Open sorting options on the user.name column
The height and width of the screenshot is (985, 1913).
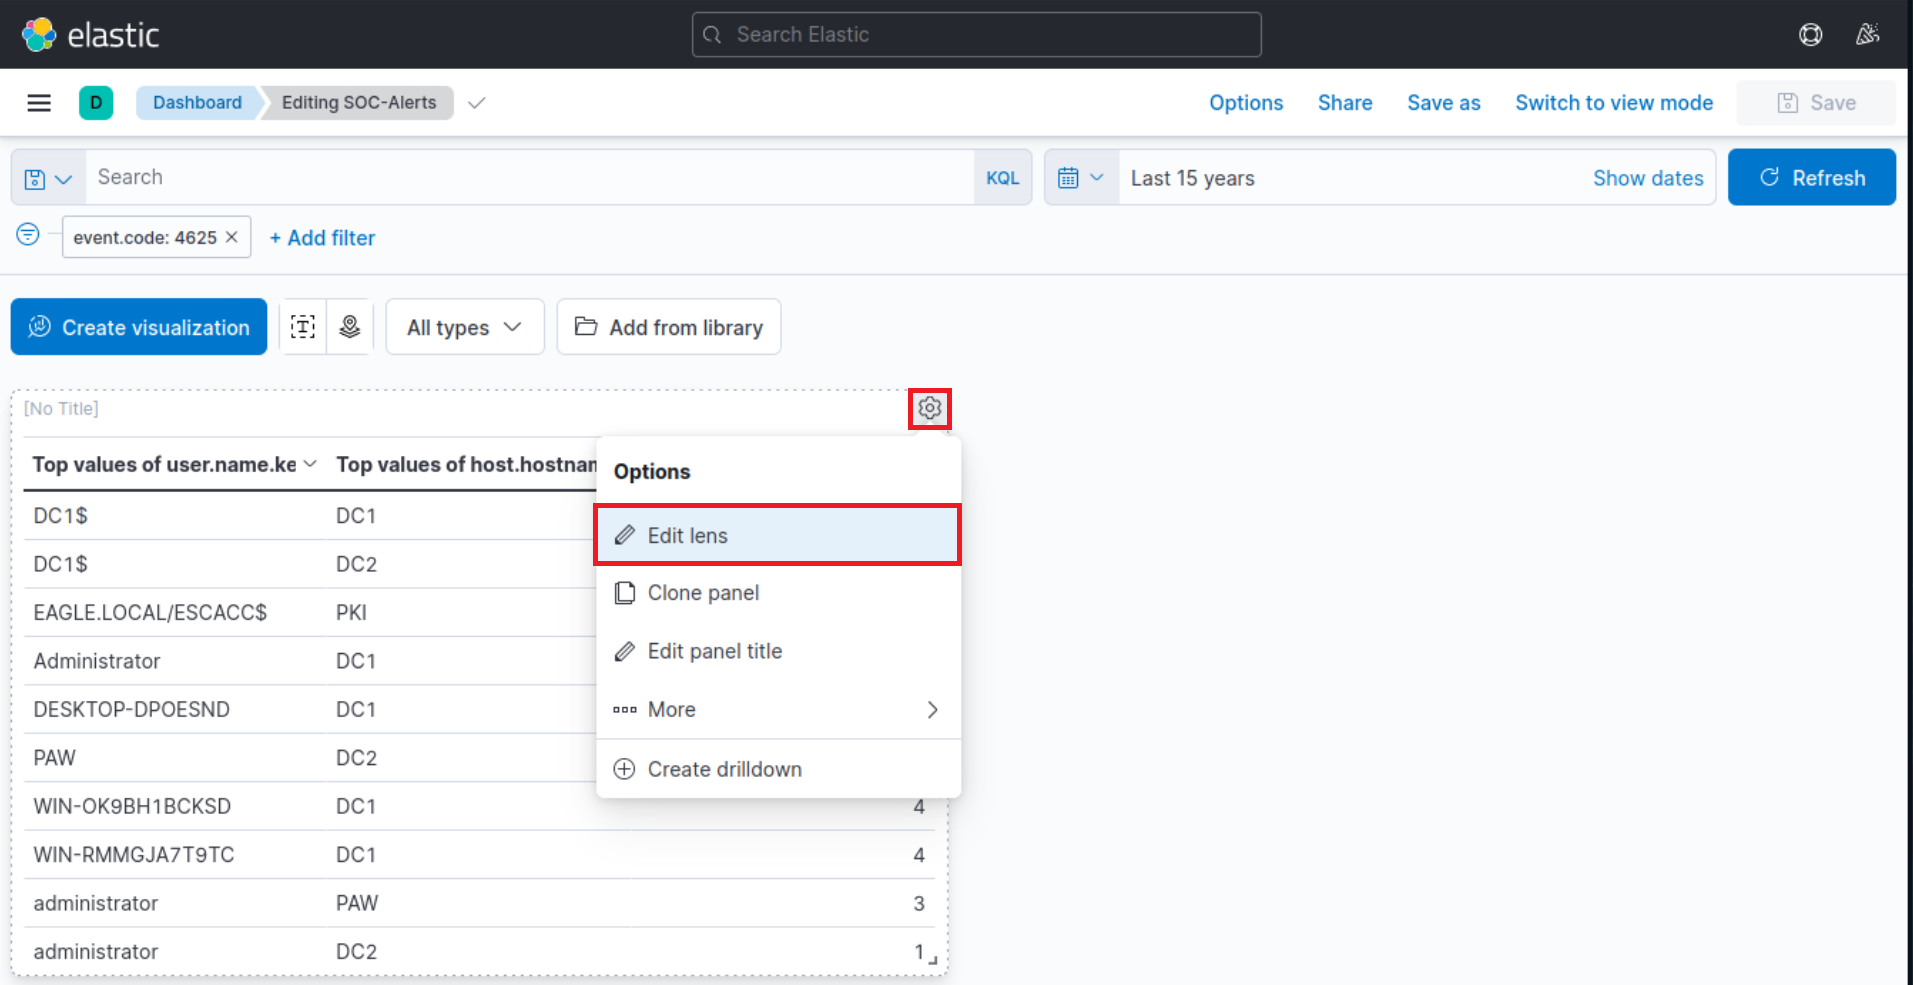click(x=311, y=463)
